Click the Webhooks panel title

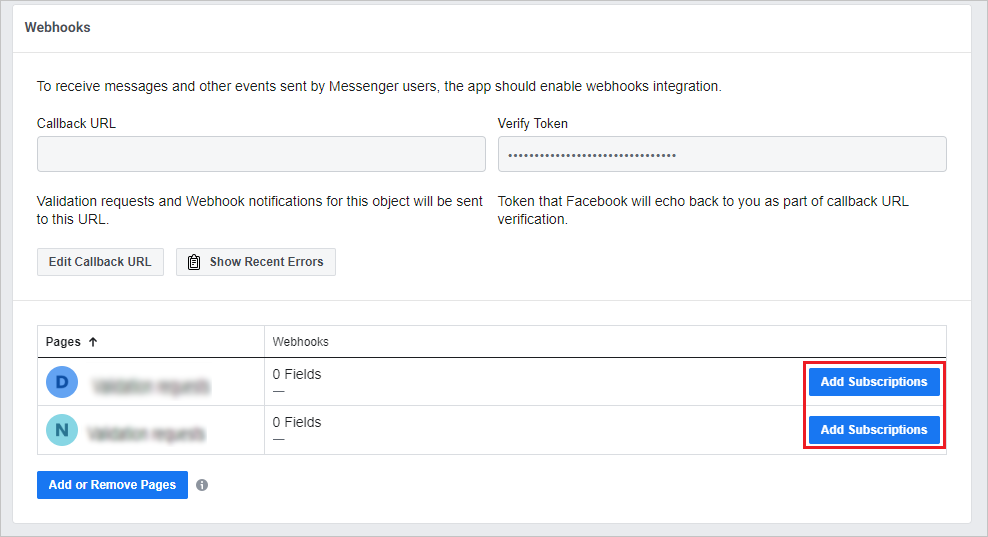[57, 28]
